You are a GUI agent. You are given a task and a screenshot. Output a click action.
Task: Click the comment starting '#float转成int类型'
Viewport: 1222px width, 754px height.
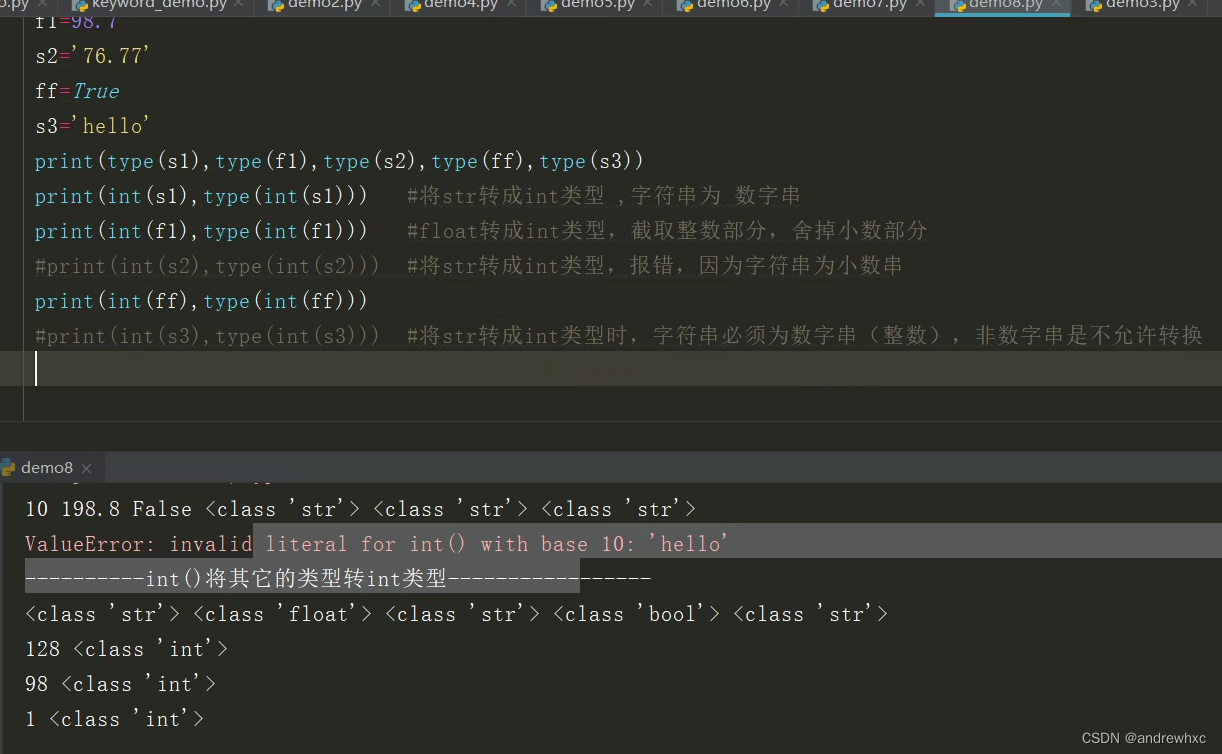click(x=668, y=231)
